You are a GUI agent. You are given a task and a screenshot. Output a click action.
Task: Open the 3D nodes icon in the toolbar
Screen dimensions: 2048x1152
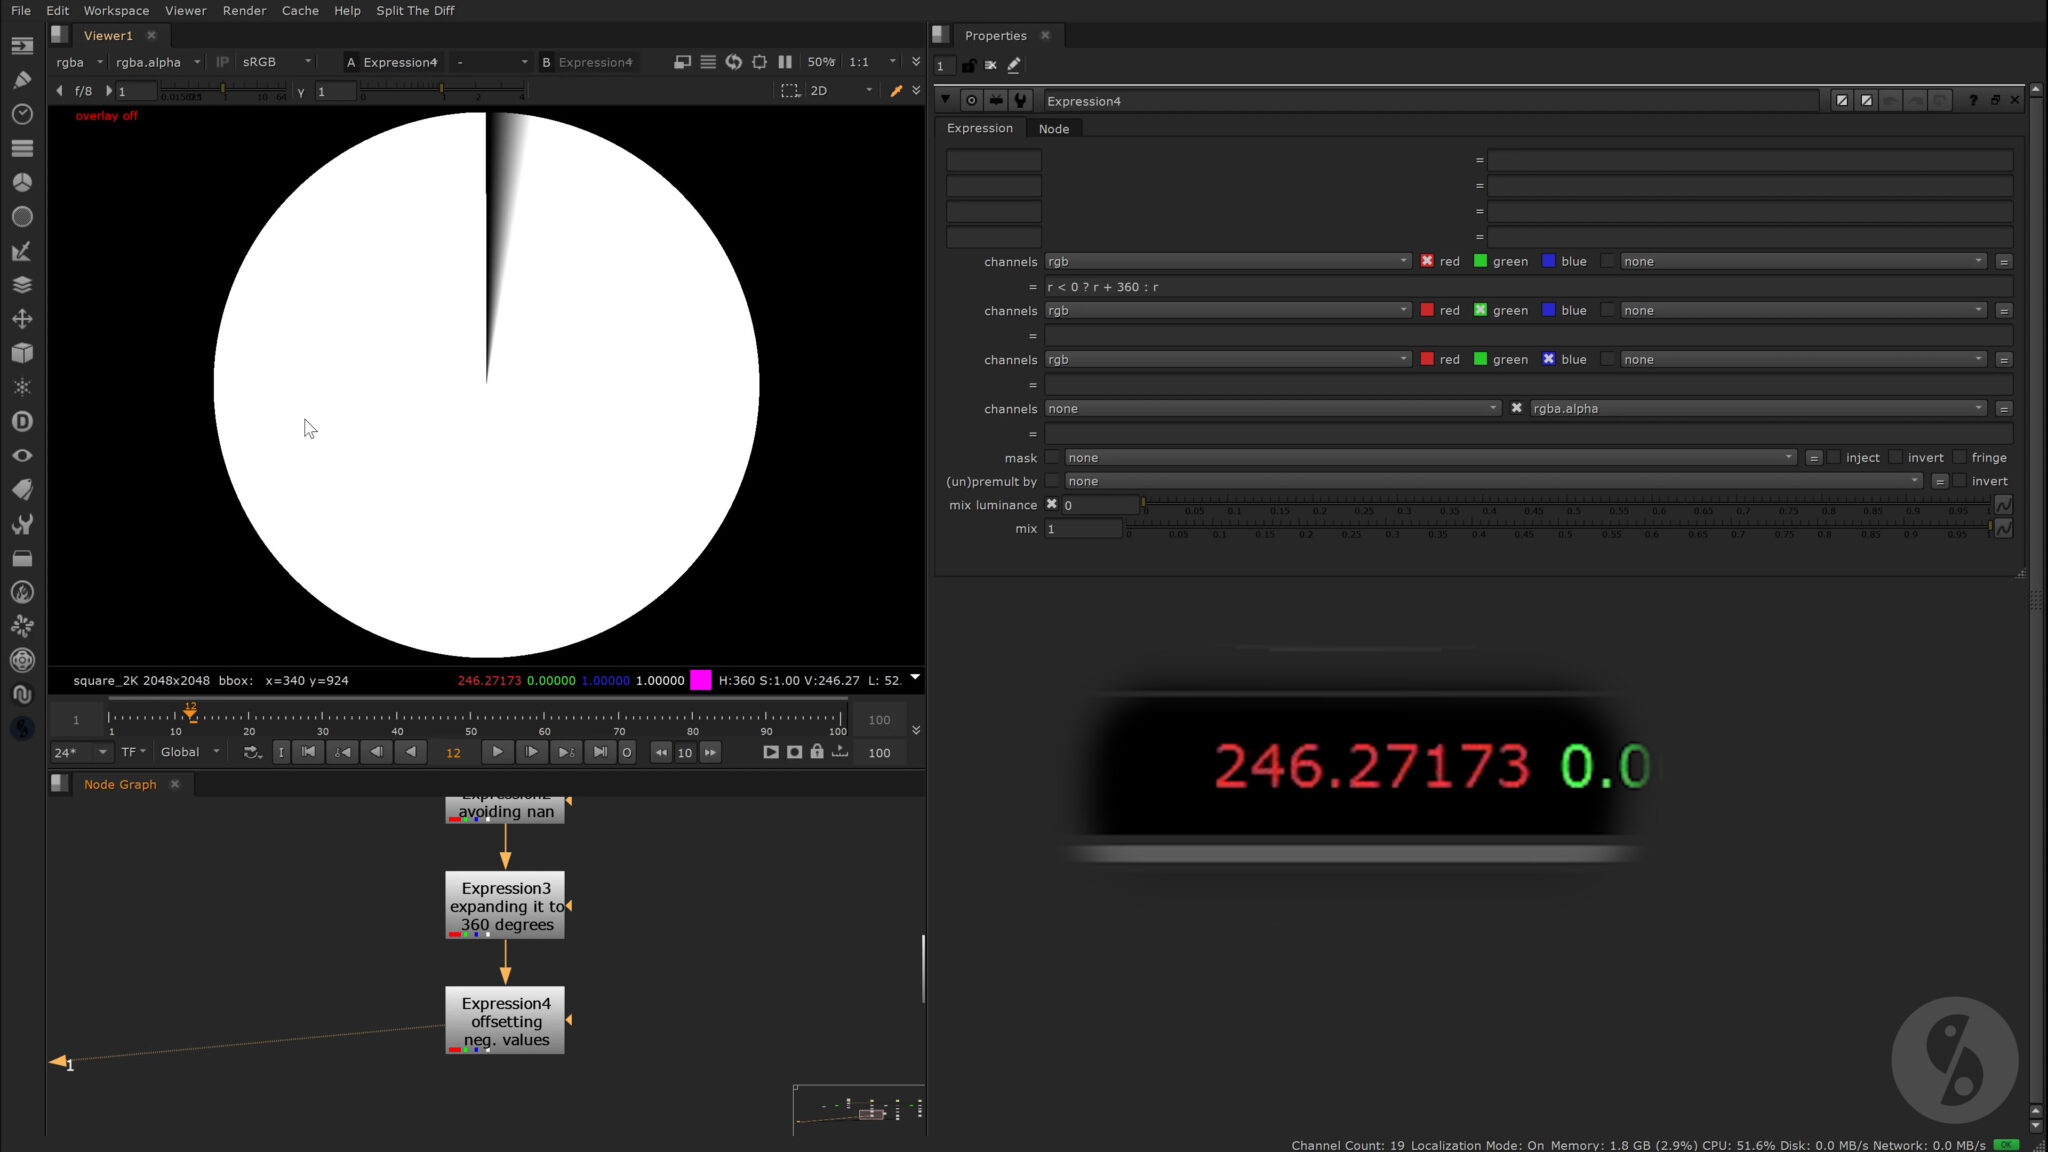point(22,352)
